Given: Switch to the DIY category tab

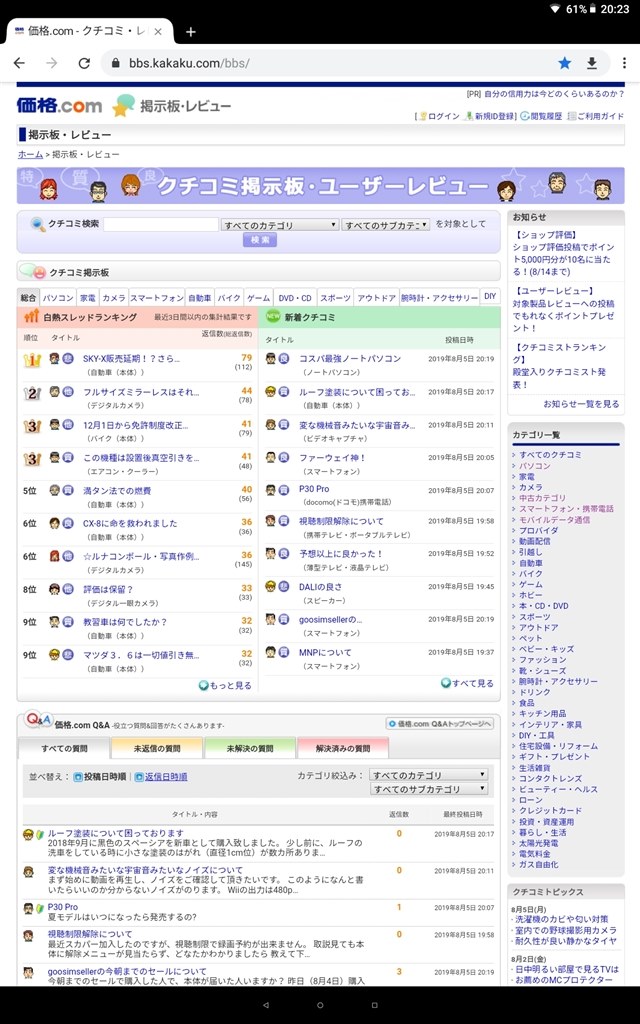Looking at the screenshot, I should [490, 296].
